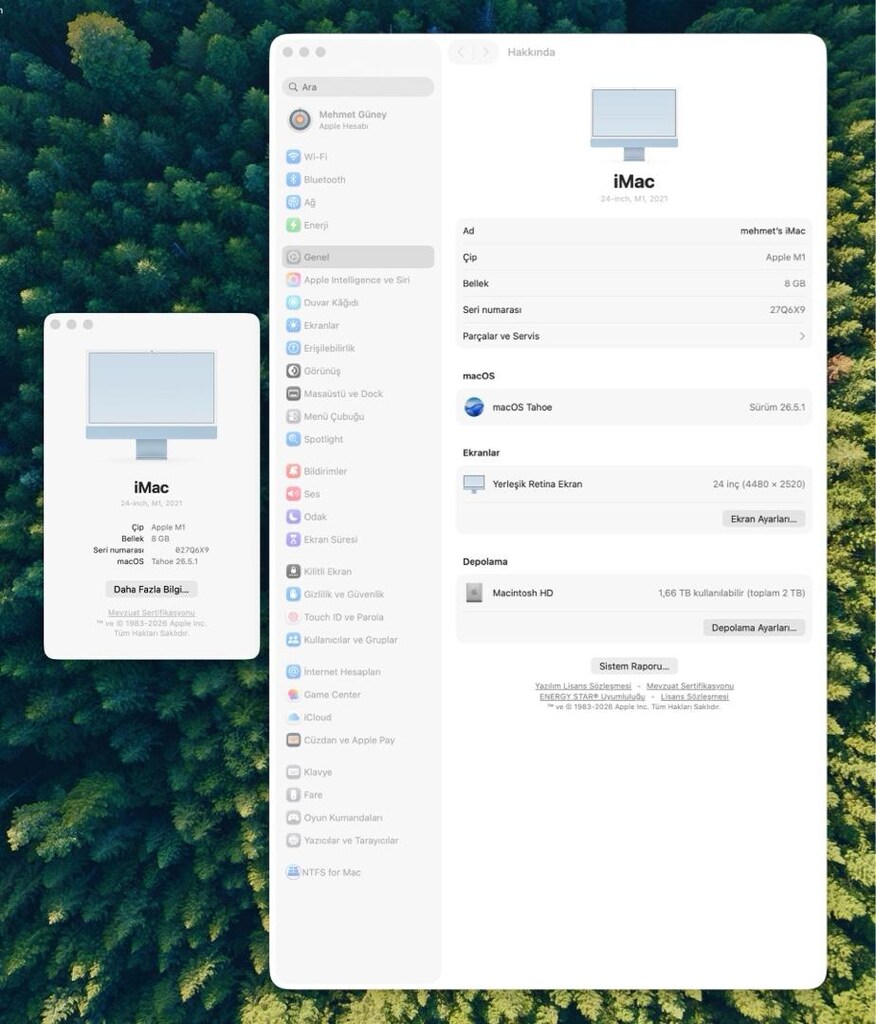Select Yazıcılar ve Tarayıcılar entry
876x1024 pixels.
click(358, 840)
